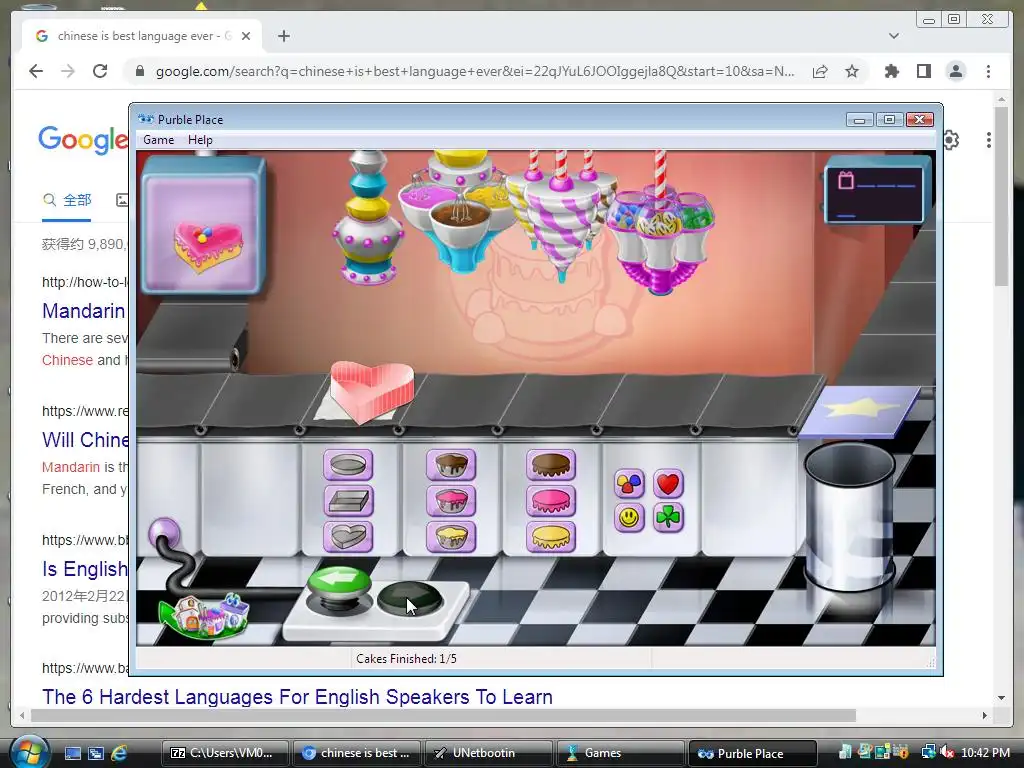Image resolution: width=1024 pixels, height=768 pixels.
Task: Open Chrome three-dot menu
Action: [988, 71]
